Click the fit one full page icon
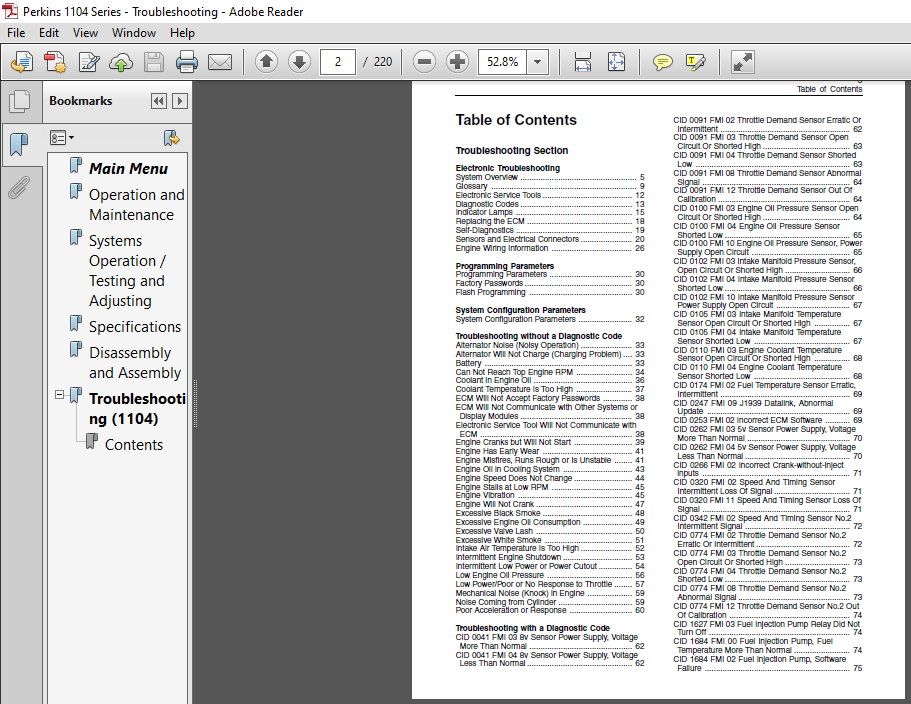The height and width of the screenshot is (704, 911). tap(616, 62)
